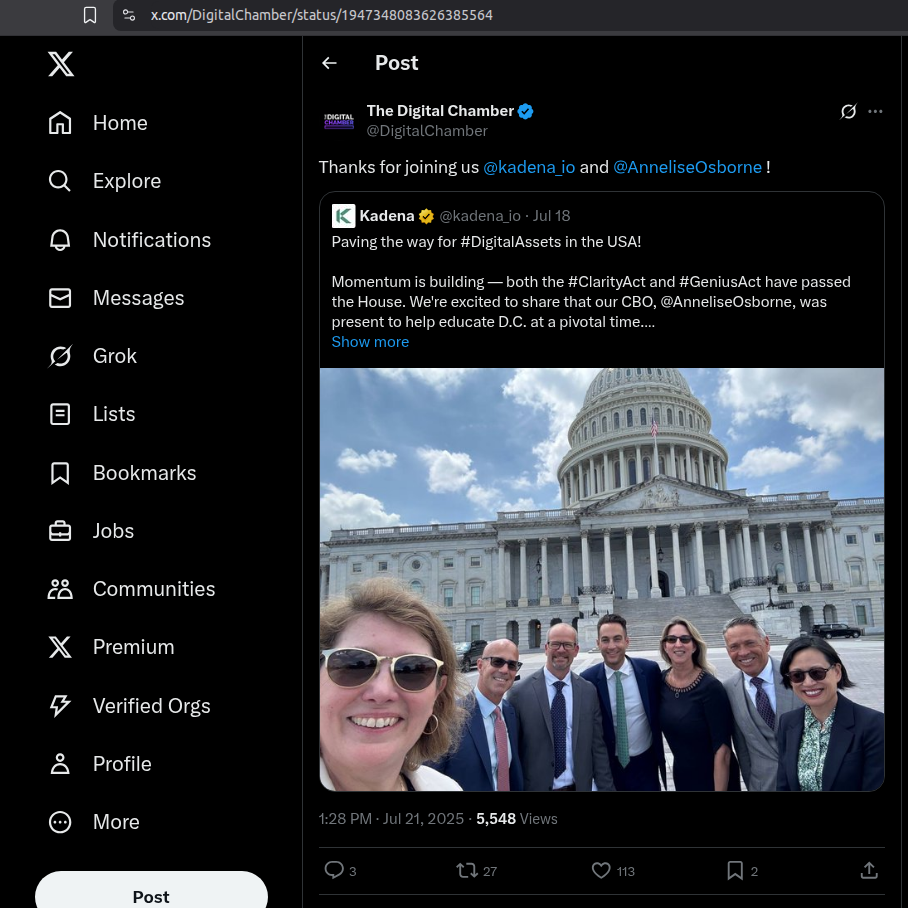Click the Jobs briefcase icon

[60, 530]
